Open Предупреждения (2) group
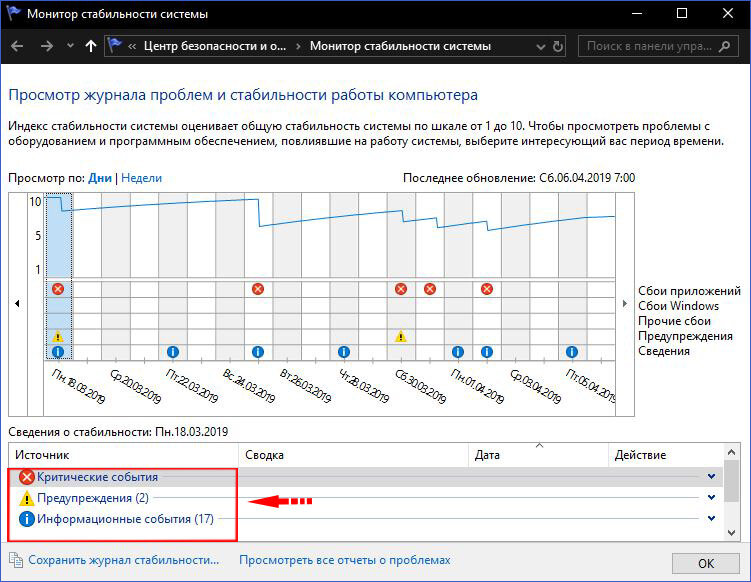751x582 pixels. [x=93, y=498]
